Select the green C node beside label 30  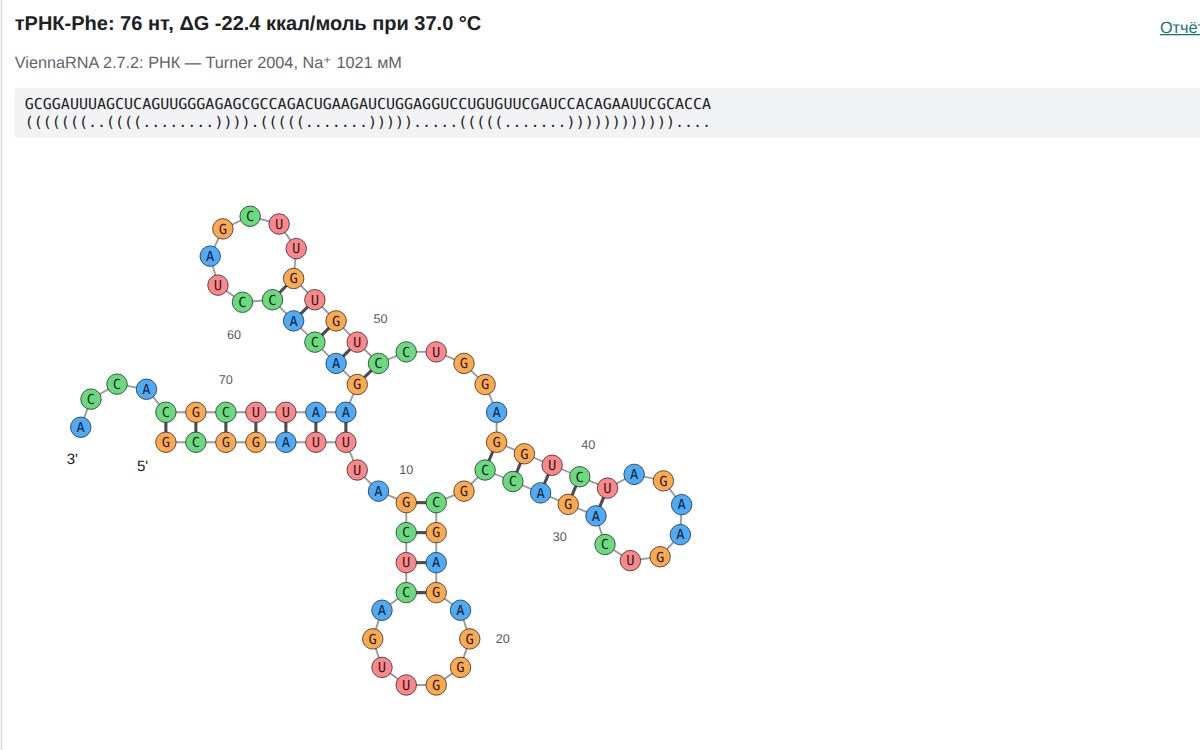coord(604,545)
